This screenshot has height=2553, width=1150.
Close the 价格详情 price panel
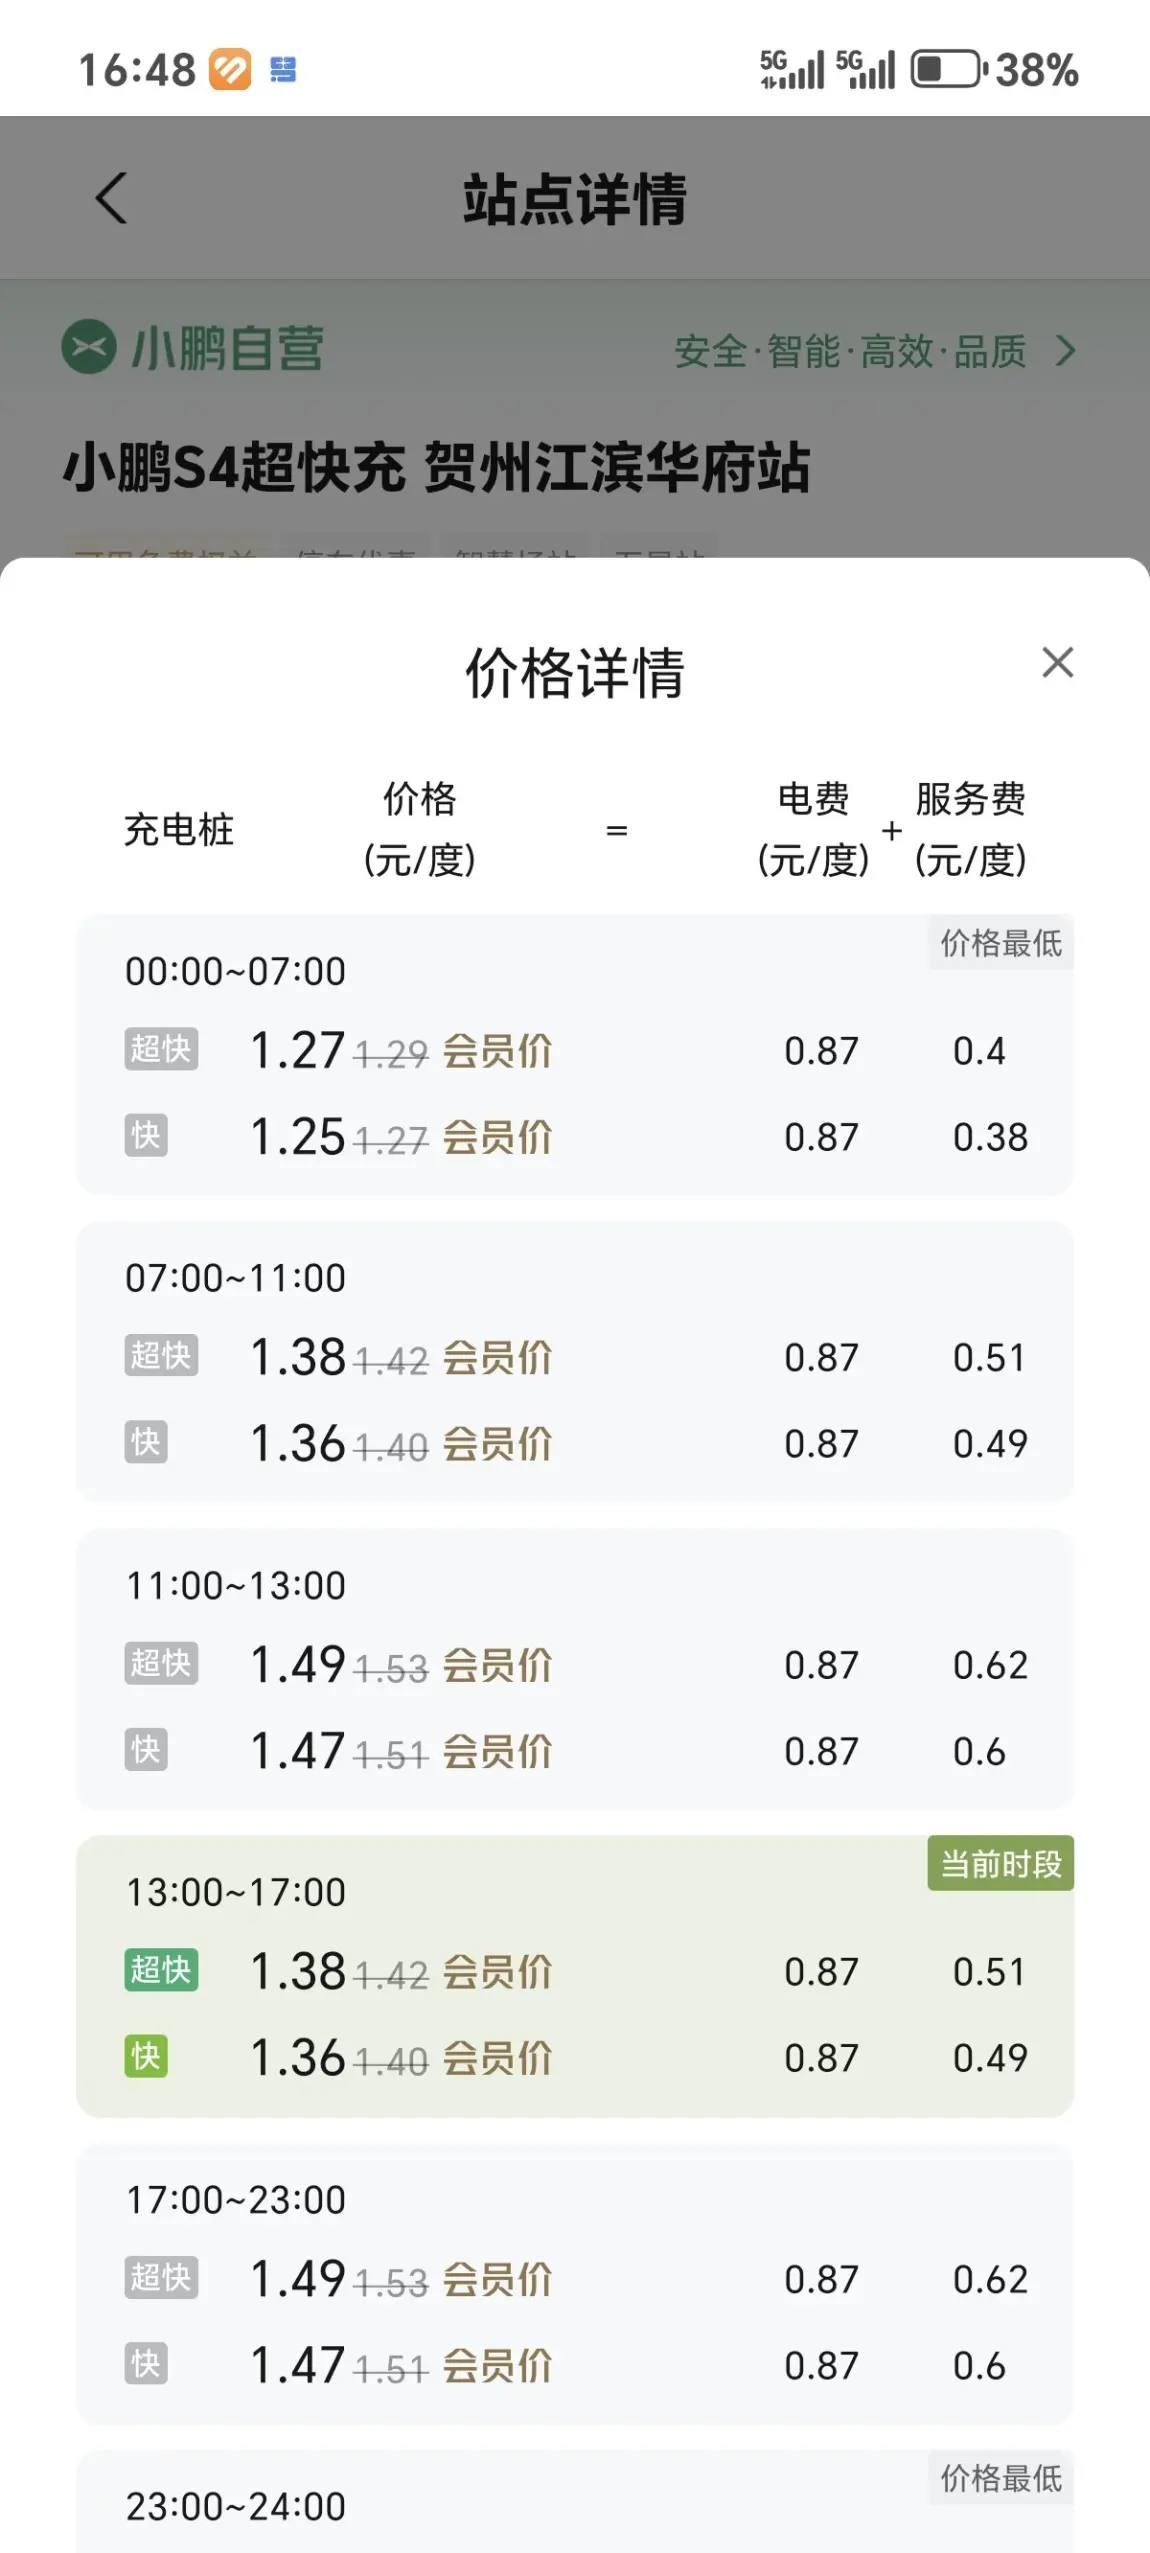[x=1057, y=662]
